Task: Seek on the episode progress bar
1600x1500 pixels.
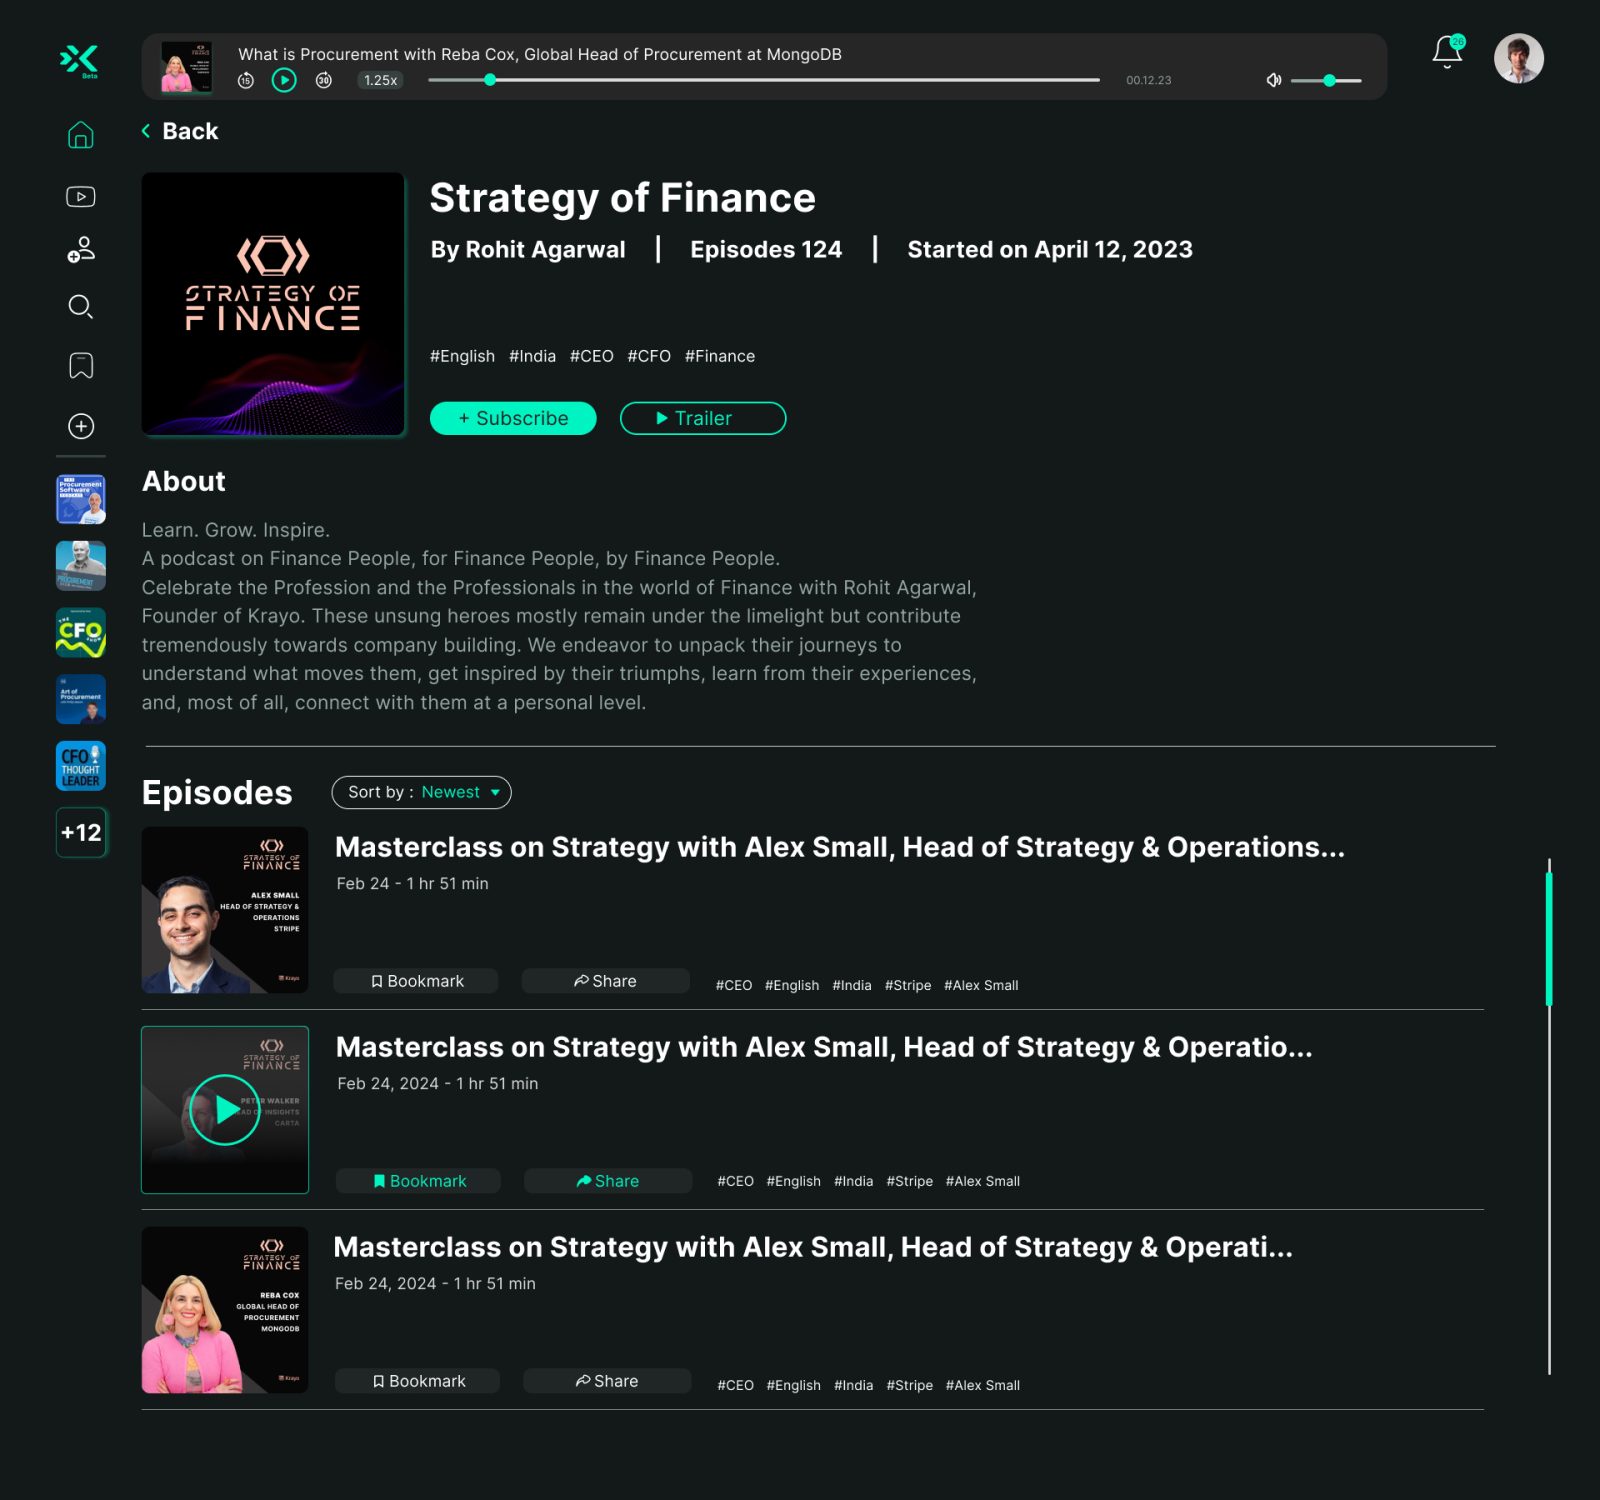Action: (x=764, y=80)
